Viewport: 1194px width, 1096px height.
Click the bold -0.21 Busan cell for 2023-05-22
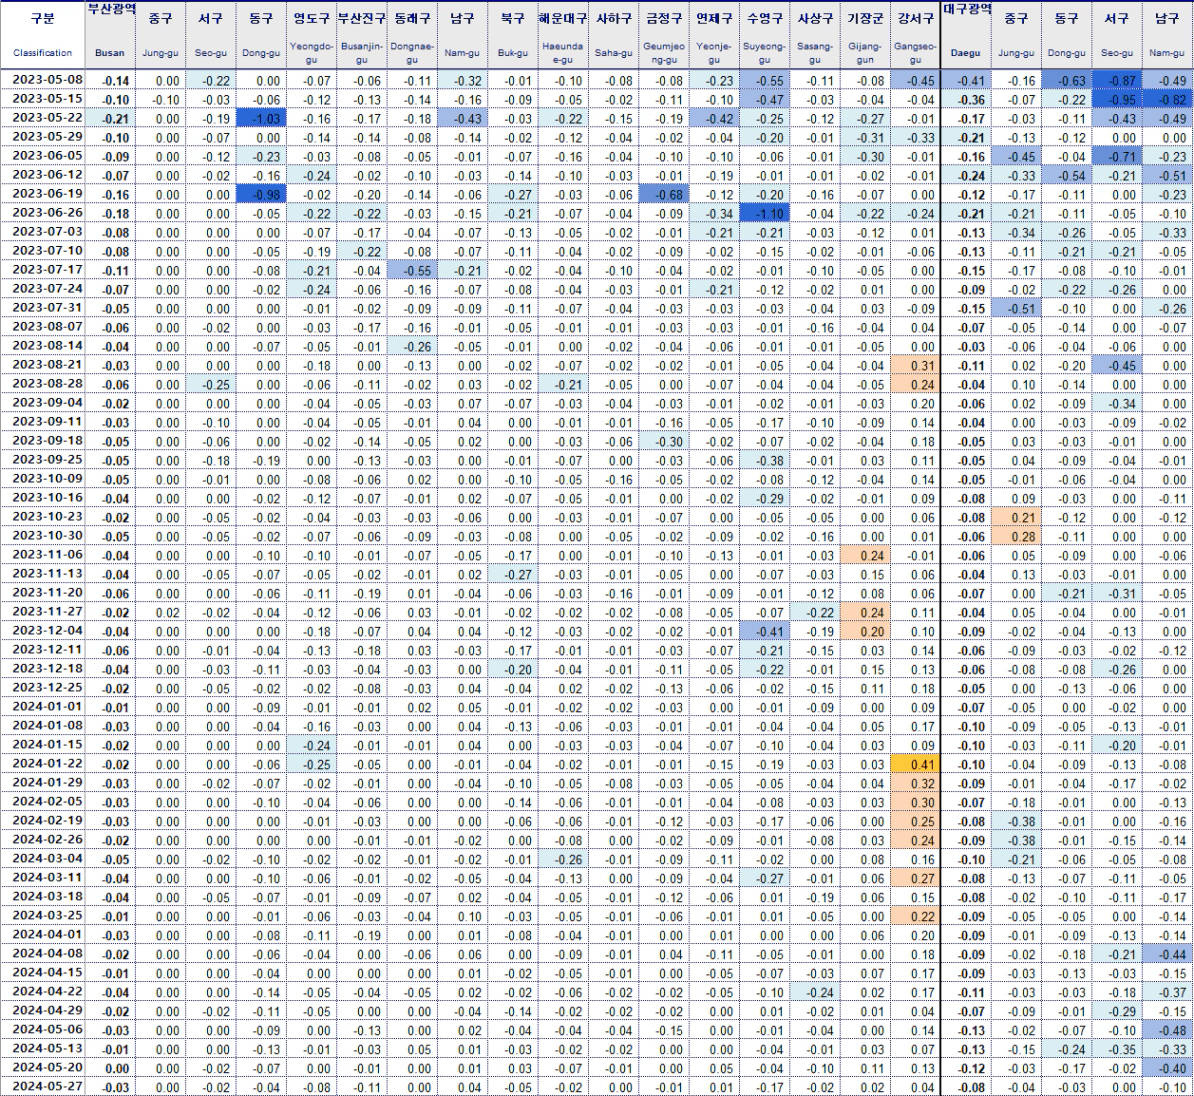(110, 118)
